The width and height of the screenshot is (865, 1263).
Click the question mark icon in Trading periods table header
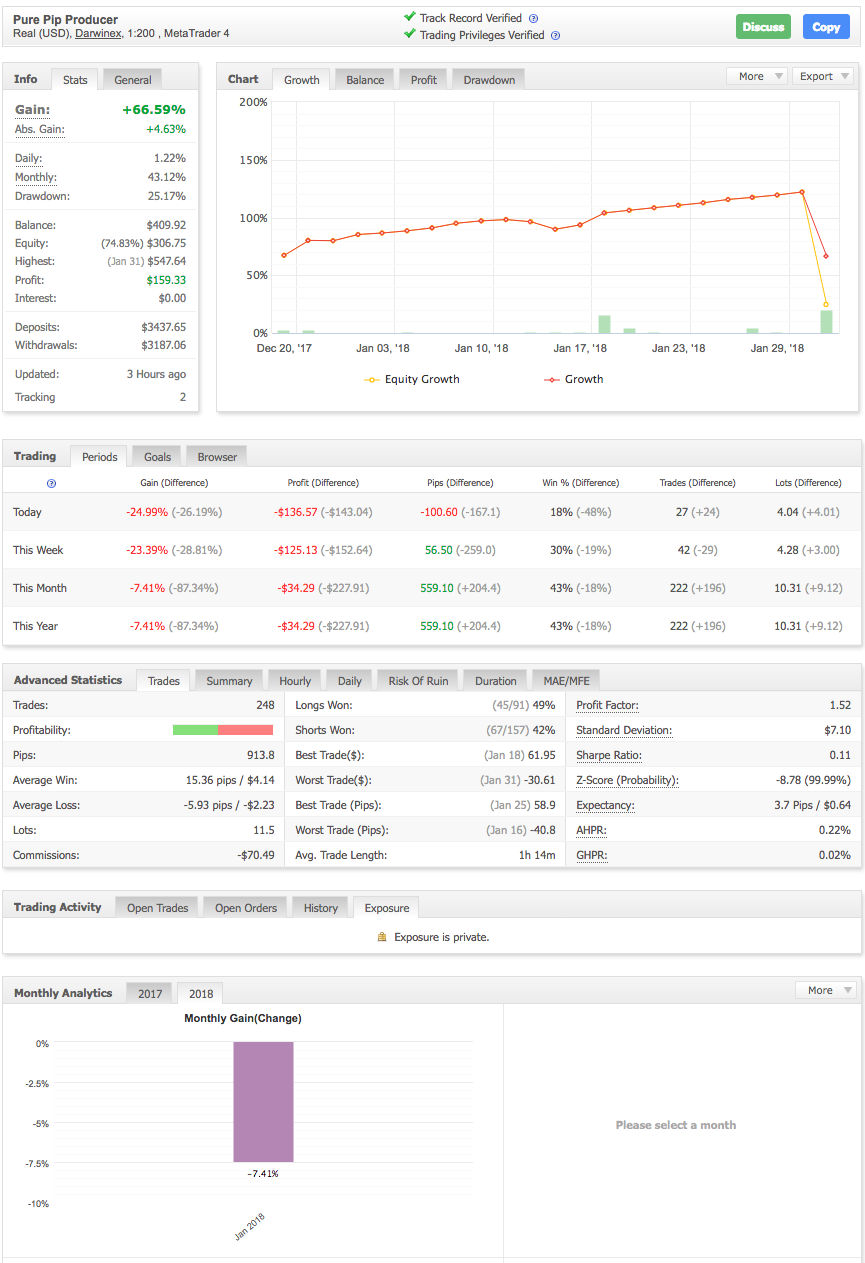[x=51, y=483]
